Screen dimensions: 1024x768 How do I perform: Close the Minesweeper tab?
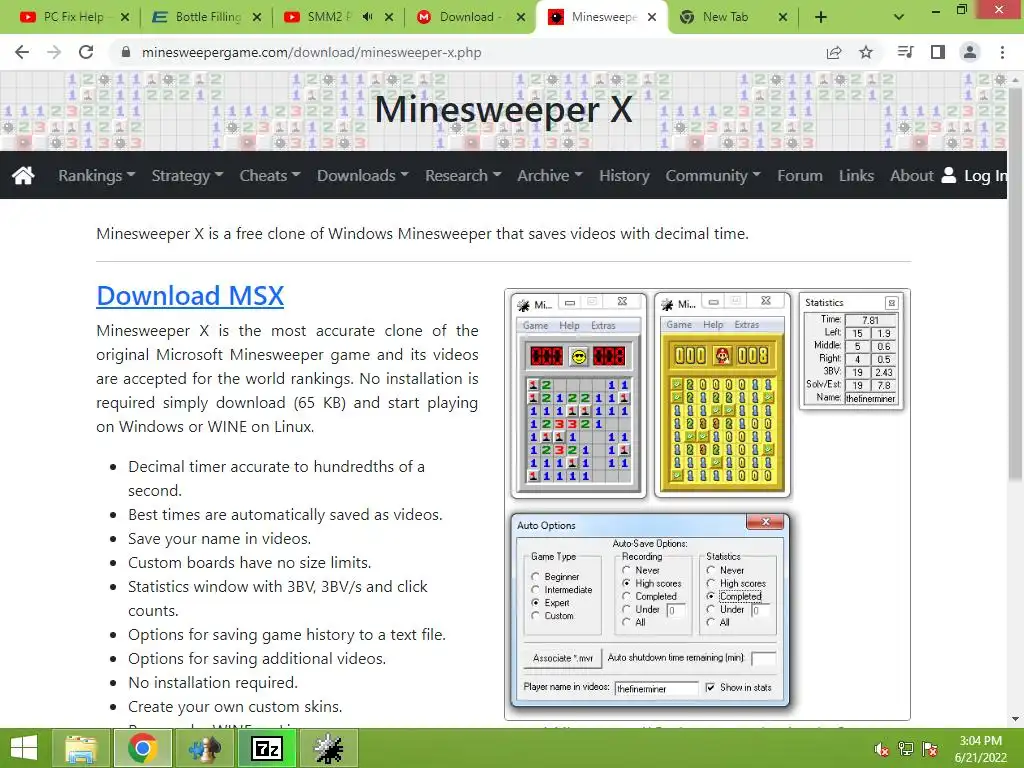click(x=652, y=18)
